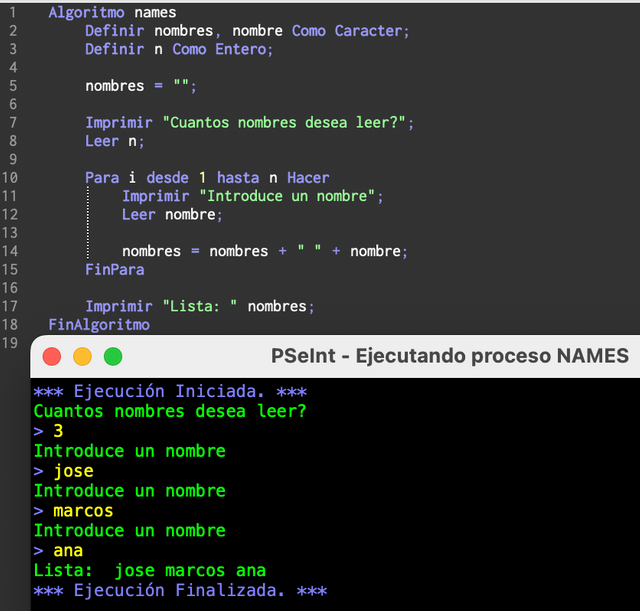Image resolution: width=640 pixels, height=611 pixels.
Task: Select line number 10 in gutter
Action: click(x=10, y=178)
